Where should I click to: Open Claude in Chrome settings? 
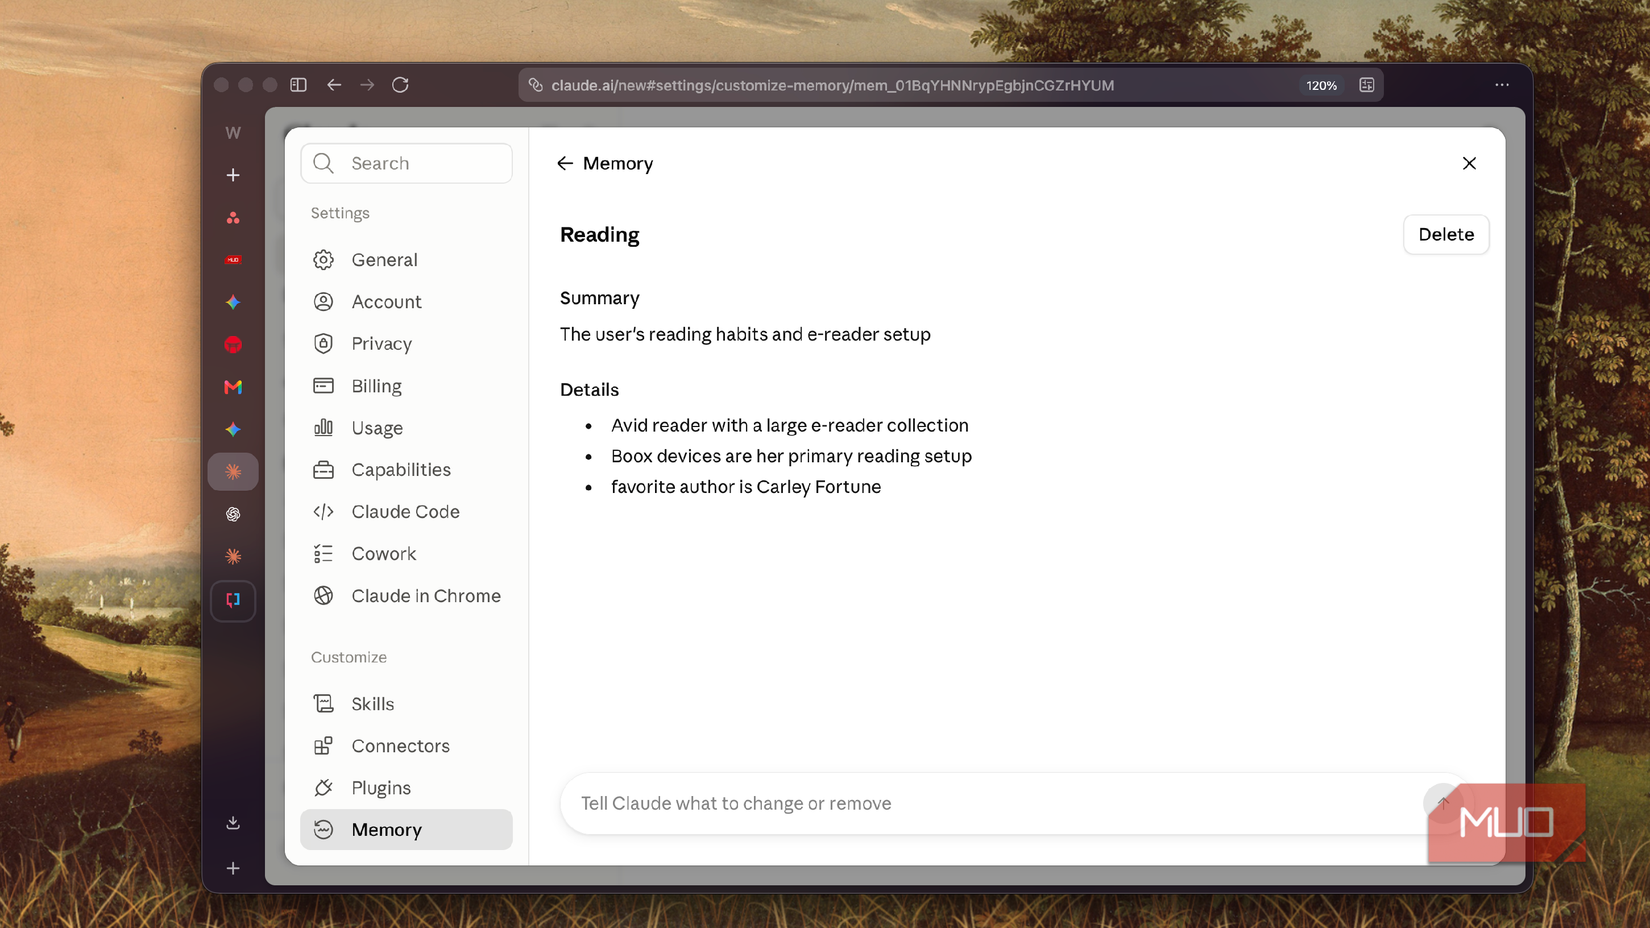pos(406,596)
